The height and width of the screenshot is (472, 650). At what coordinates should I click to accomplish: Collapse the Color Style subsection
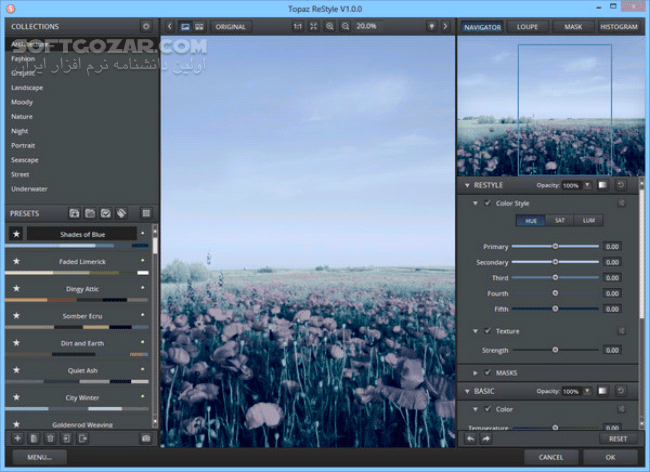pyautogui.click(x=475, y=203)
